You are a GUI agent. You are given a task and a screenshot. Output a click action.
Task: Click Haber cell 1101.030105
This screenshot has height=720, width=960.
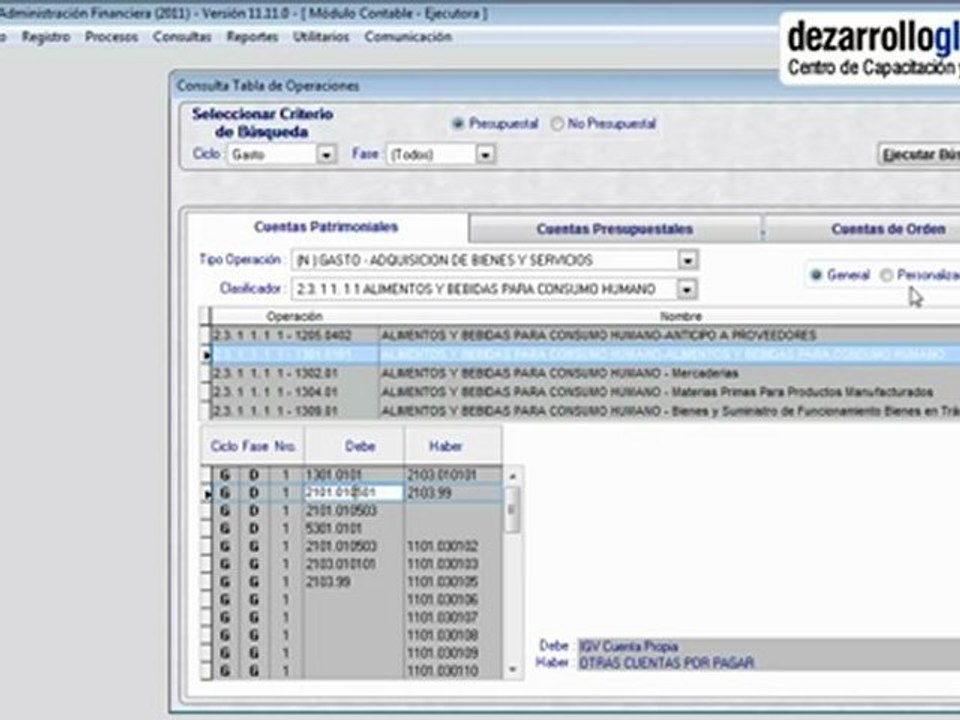click(453, 582)
